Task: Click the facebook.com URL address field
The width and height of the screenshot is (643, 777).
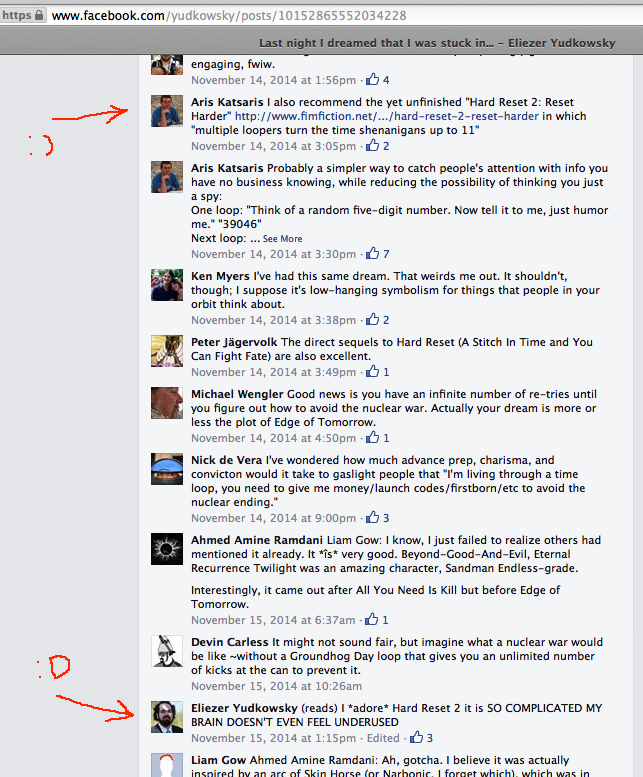Action: pos(347,15)
